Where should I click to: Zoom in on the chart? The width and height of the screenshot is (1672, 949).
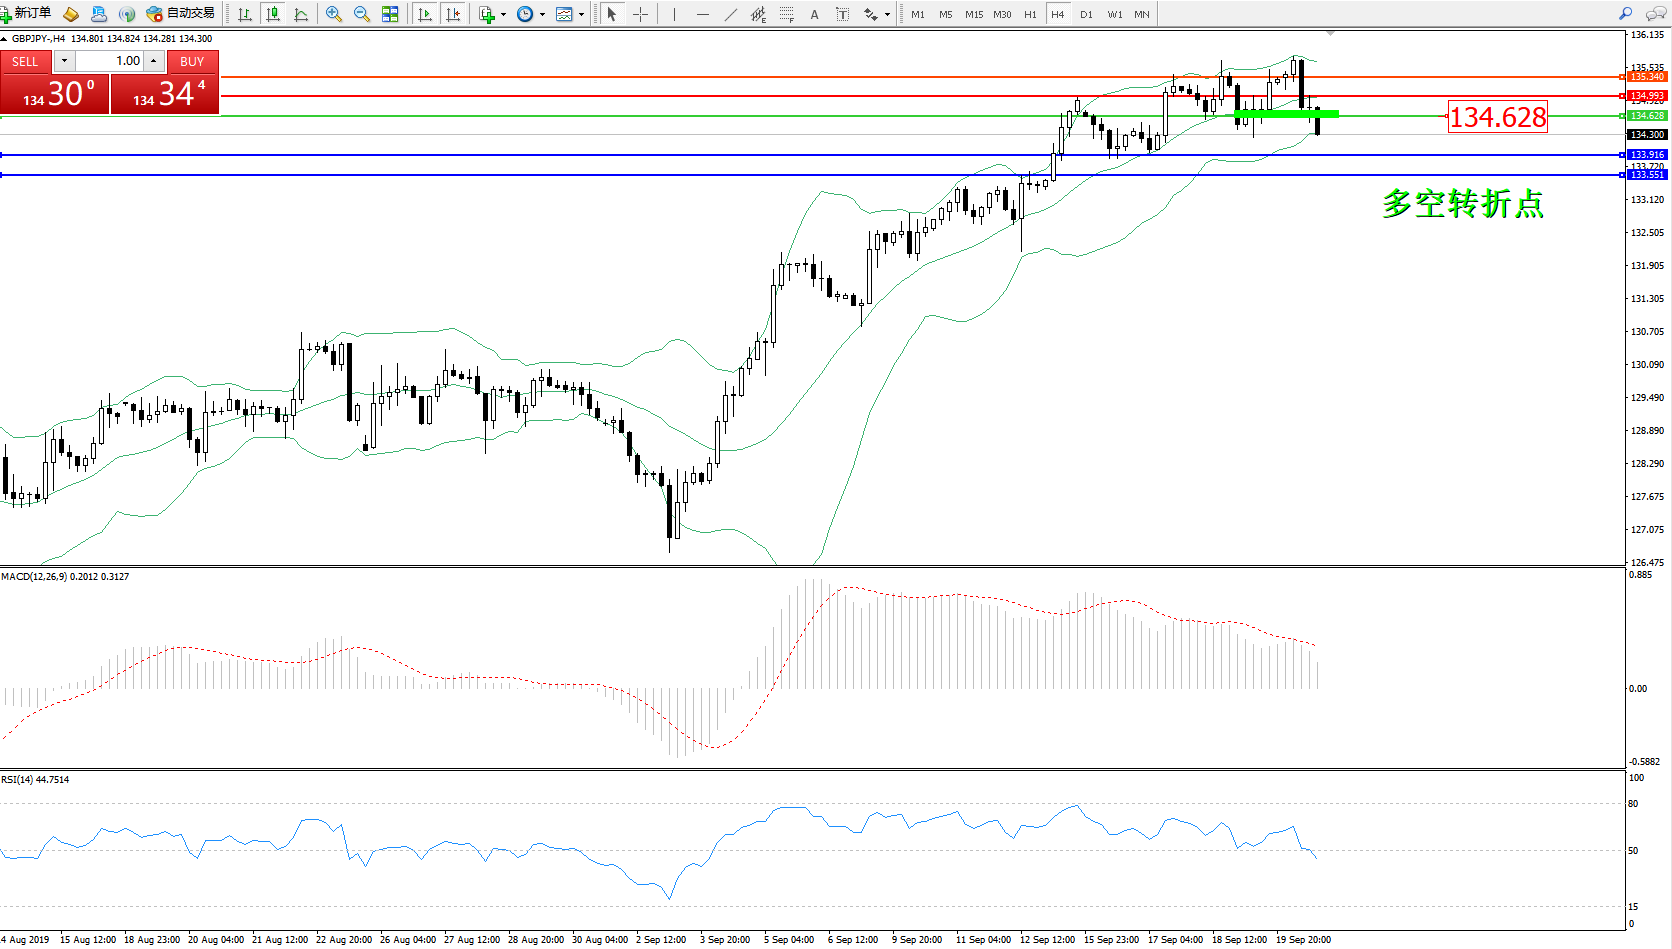tap(334, 14)
